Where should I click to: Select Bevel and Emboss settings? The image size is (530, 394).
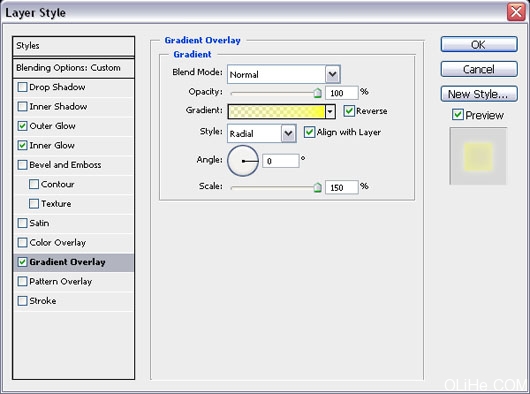[65, 165]
